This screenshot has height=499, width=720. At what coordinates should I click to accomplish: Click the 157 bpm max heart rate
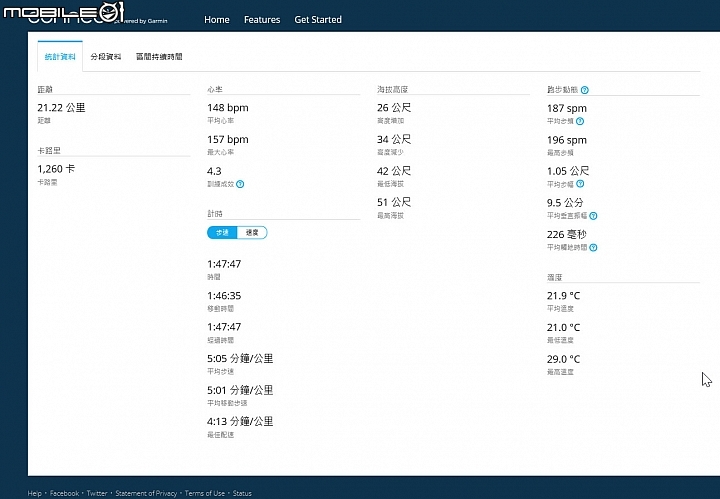[228, 140]
